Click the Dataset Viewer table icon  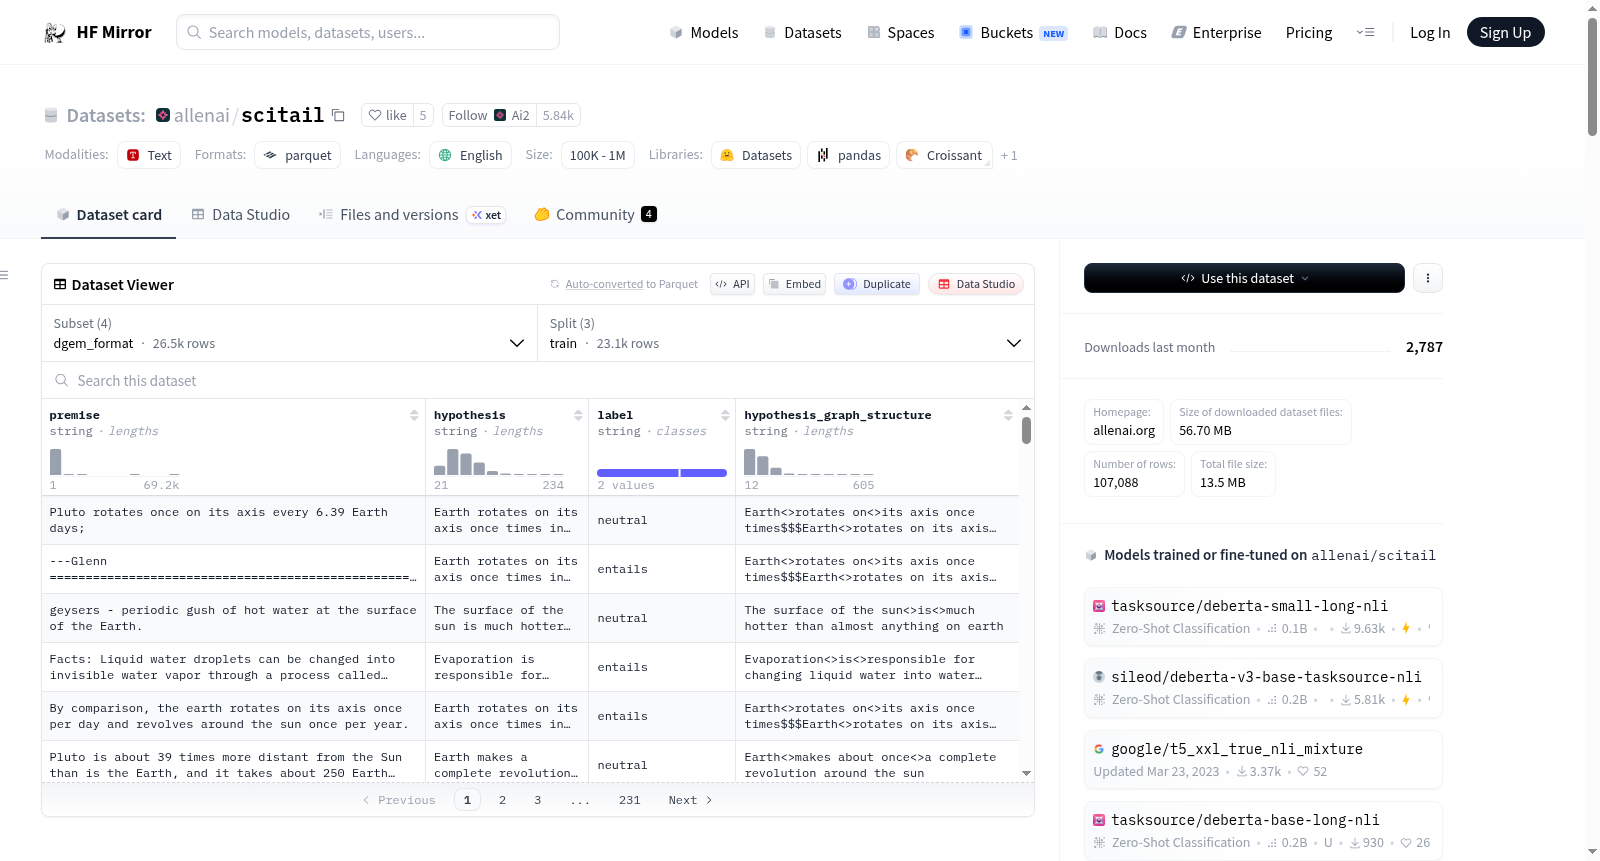coord(60,285)
